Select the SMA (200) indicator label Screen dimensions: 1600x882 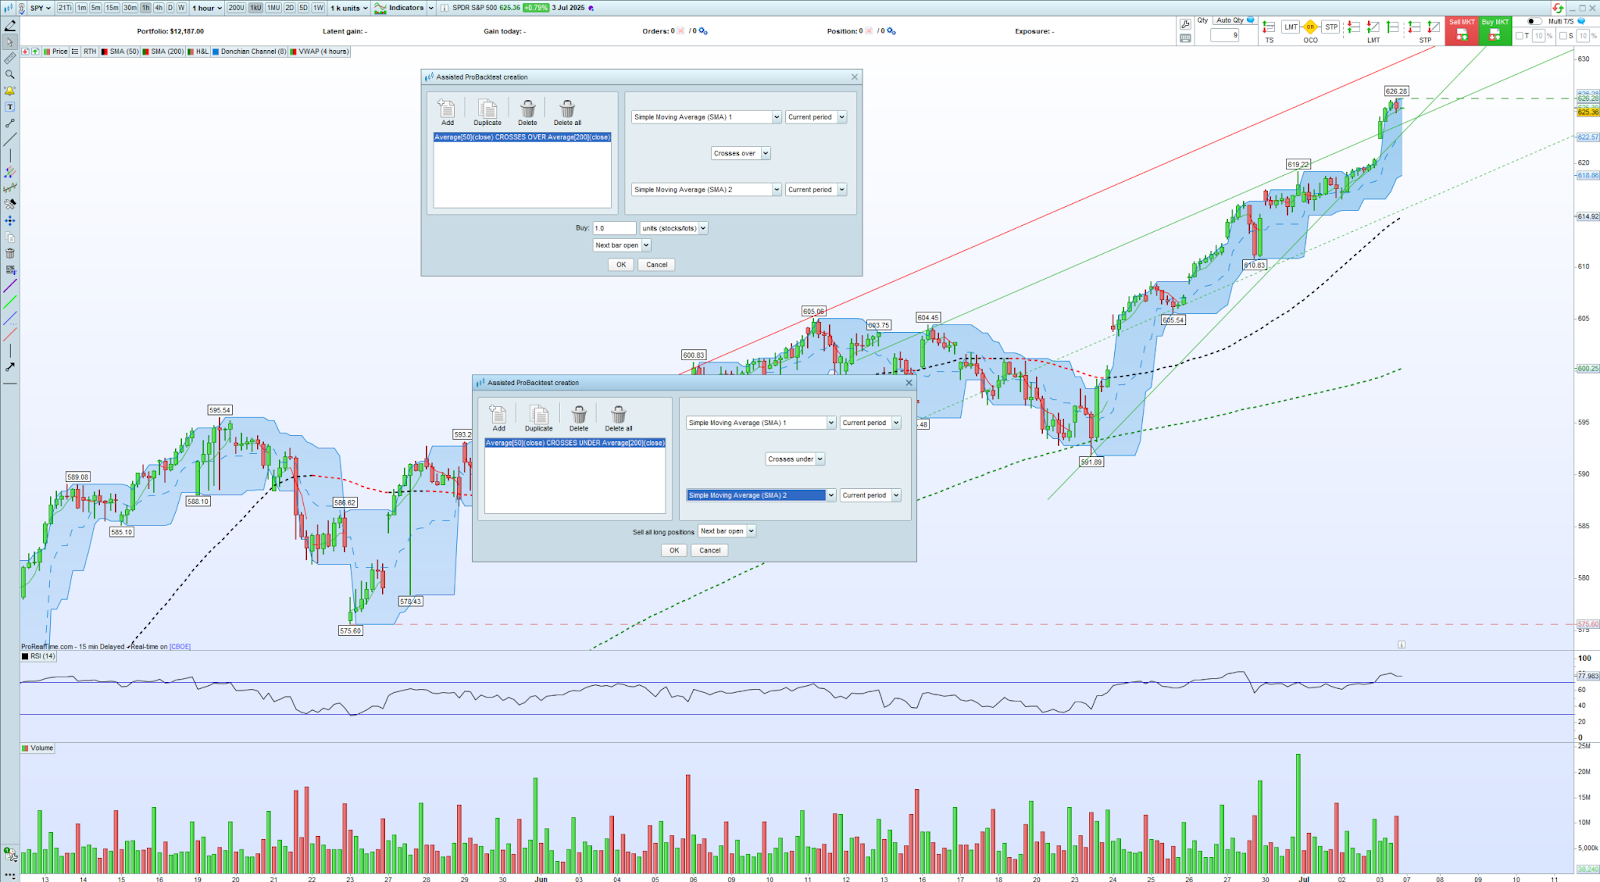point(163,51)
